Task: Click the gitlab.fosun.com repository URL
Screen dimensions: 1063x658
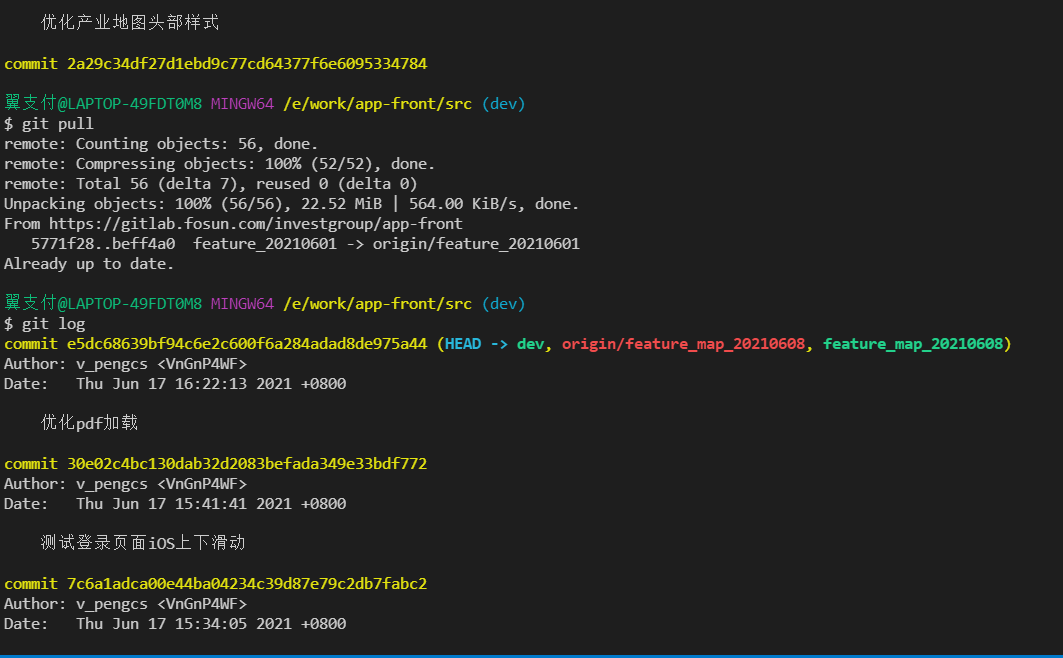Action: click(x=256, y=224)
